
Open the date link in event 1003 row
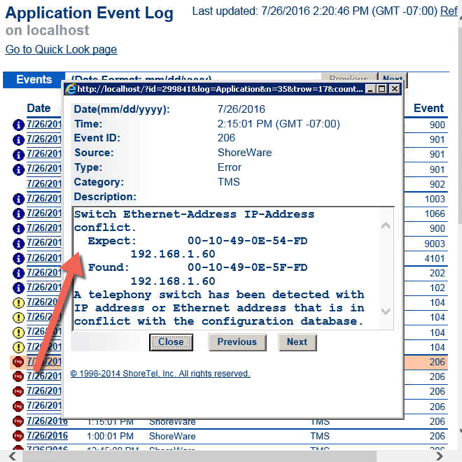coord(44,198)
